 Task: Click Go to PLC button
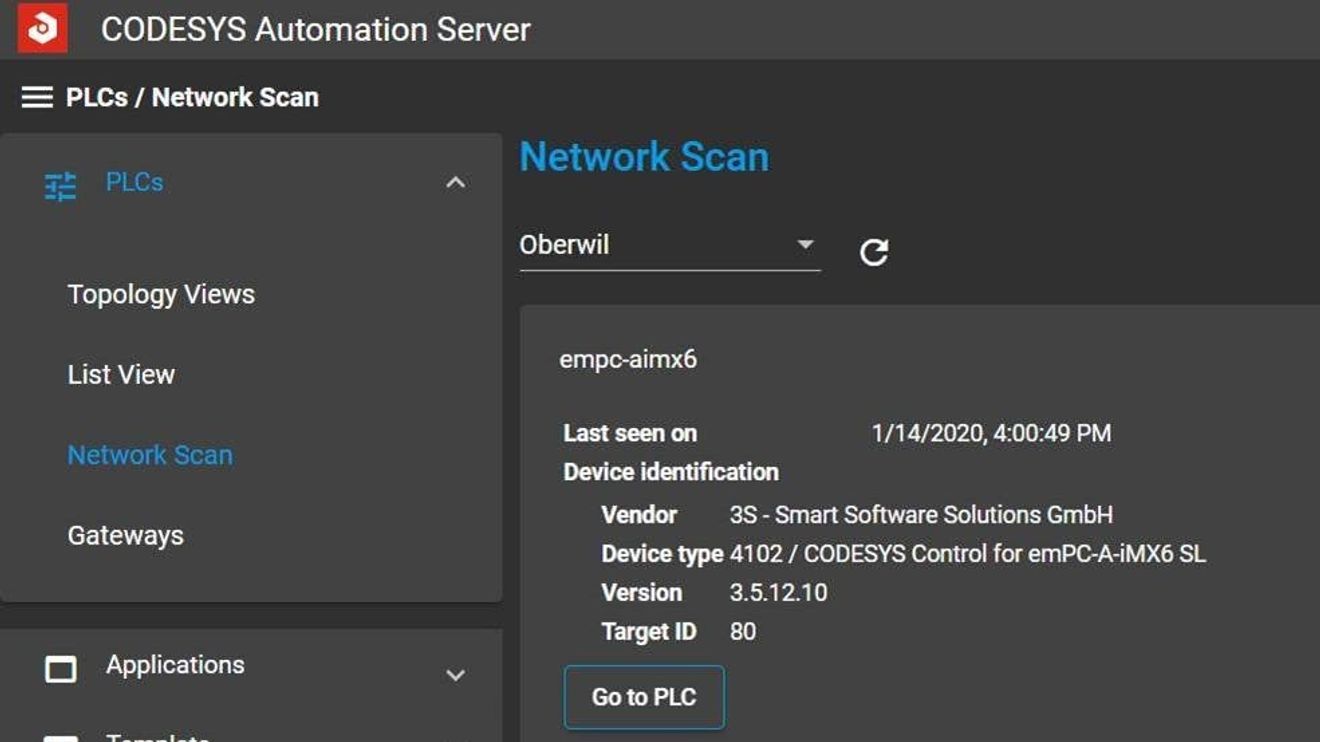[x=644, y=697]
